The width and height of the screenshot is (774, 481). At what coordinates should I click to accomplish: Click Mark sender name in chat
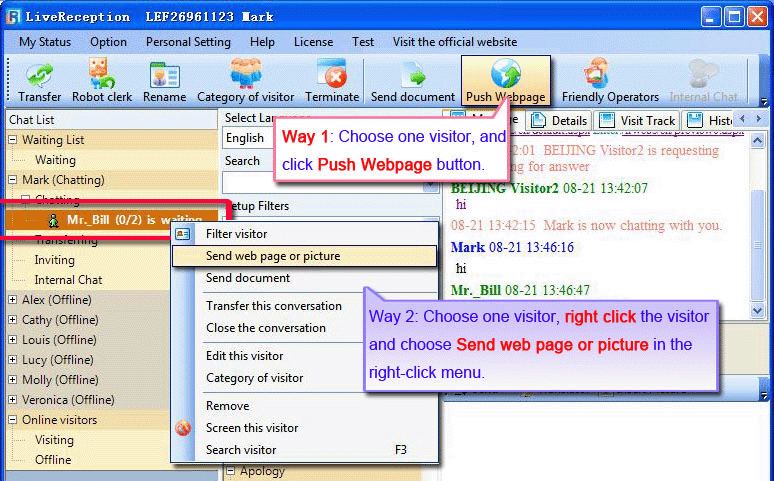[x=467, y=247]
